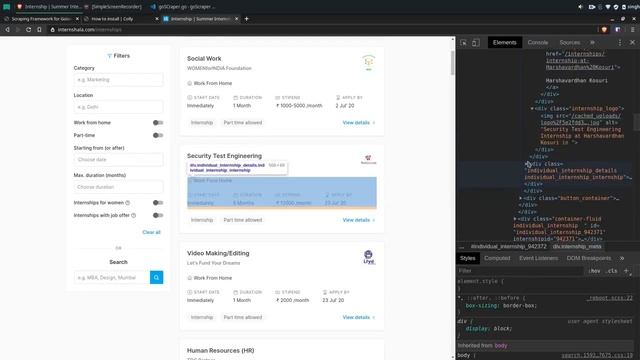Expand the individual_internship_details div node
The height and width of the screenshot is (360, 640).
click(x=526, y=164)
